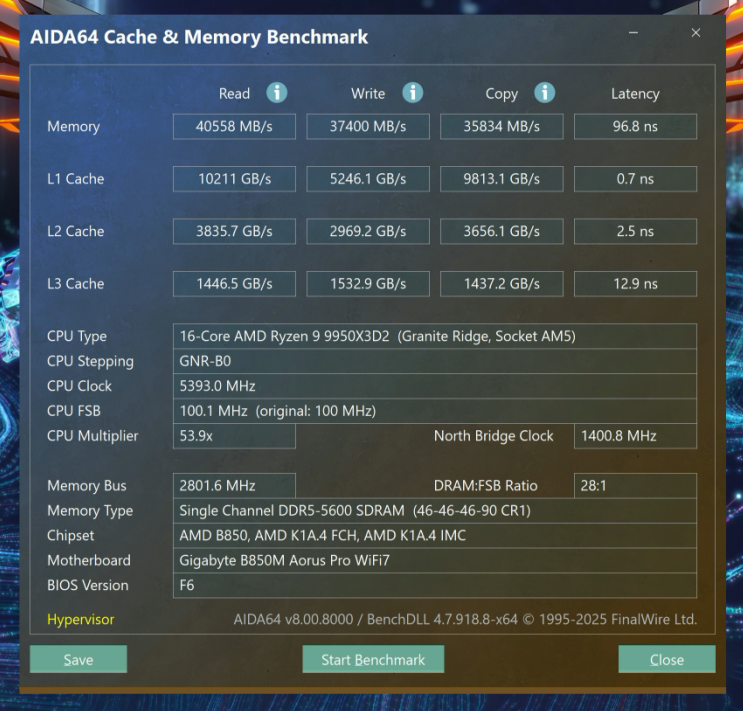The height and width of the screenshot is (711, 743).
Task: Click the North Bridge Clock value 1400.8 MHz
Action: (635, 436)
